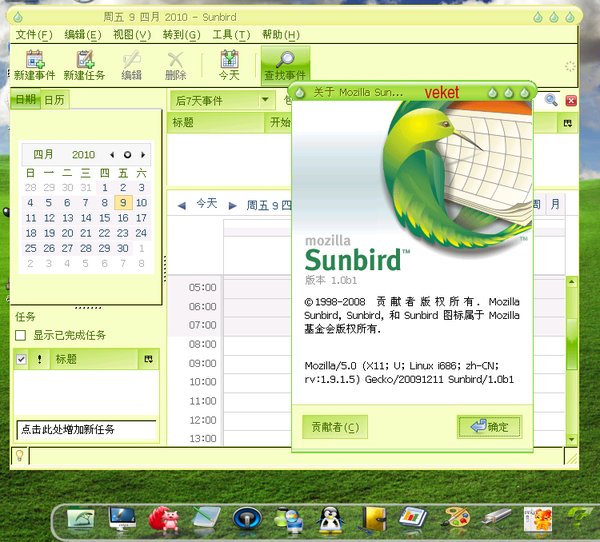600x542 pixels.
Task: Go to previous month in mini calendar
Action: click(x=112, y=155)
